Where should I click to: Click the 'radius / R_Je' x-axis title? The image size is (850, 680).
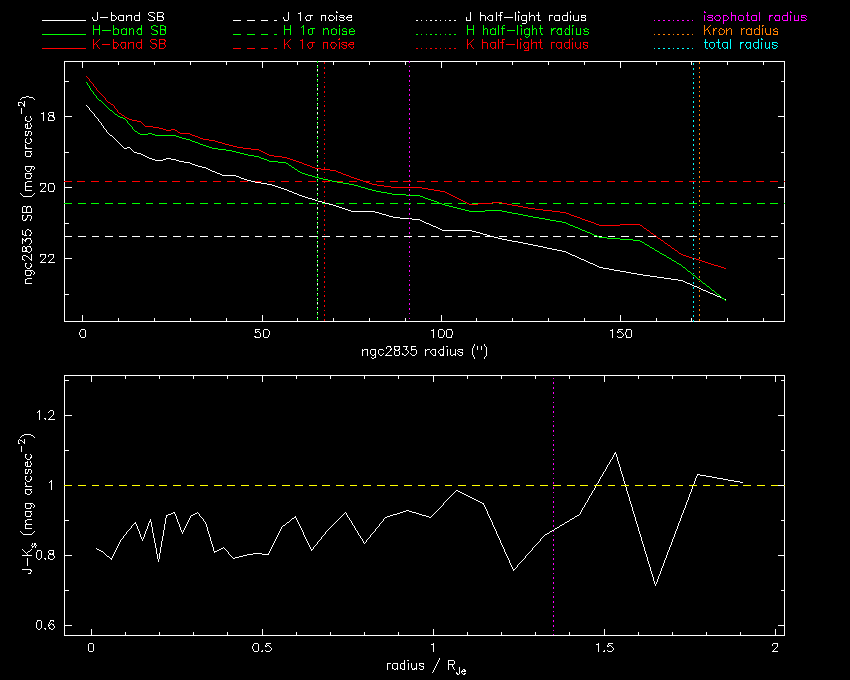point(424,668)
